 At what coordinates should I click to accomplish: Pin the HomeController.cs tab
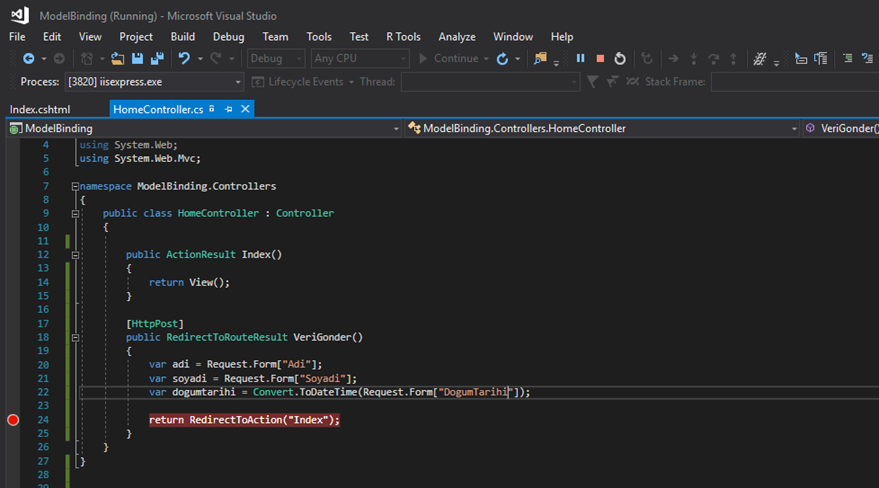[x=228, y=109]
